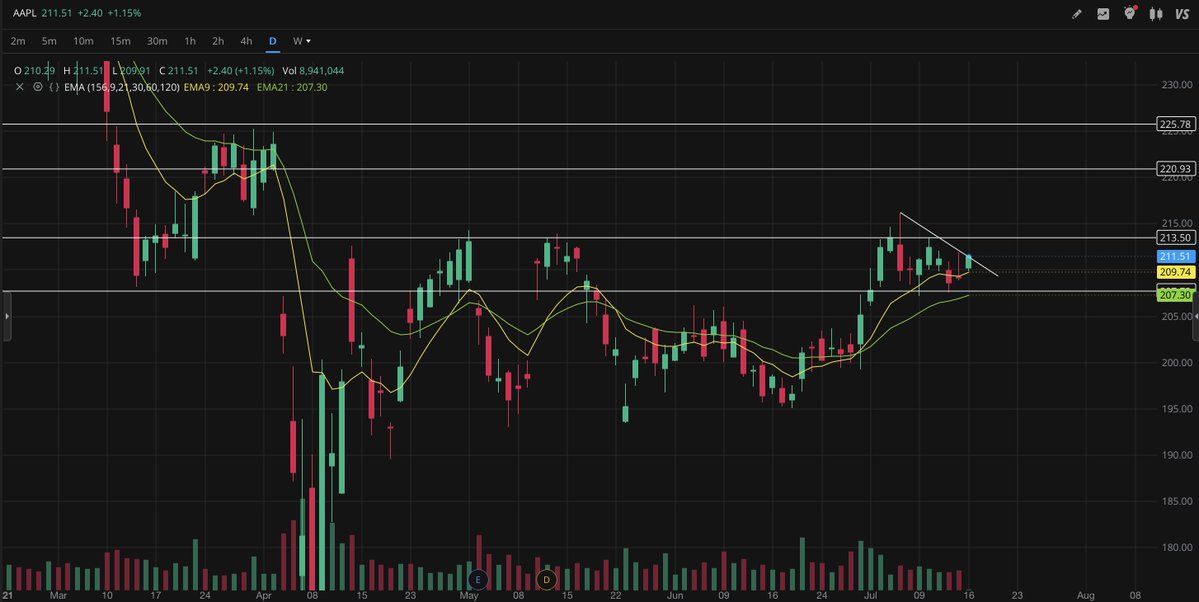Expand the right side panel handle
The image size is (1199, 602).
[1194, 316]
